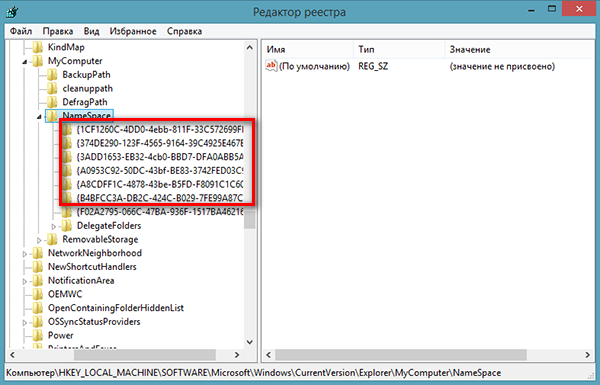Open the Избранное menu
This screenshot has height=385, width=600.
(x=133, y=31)
